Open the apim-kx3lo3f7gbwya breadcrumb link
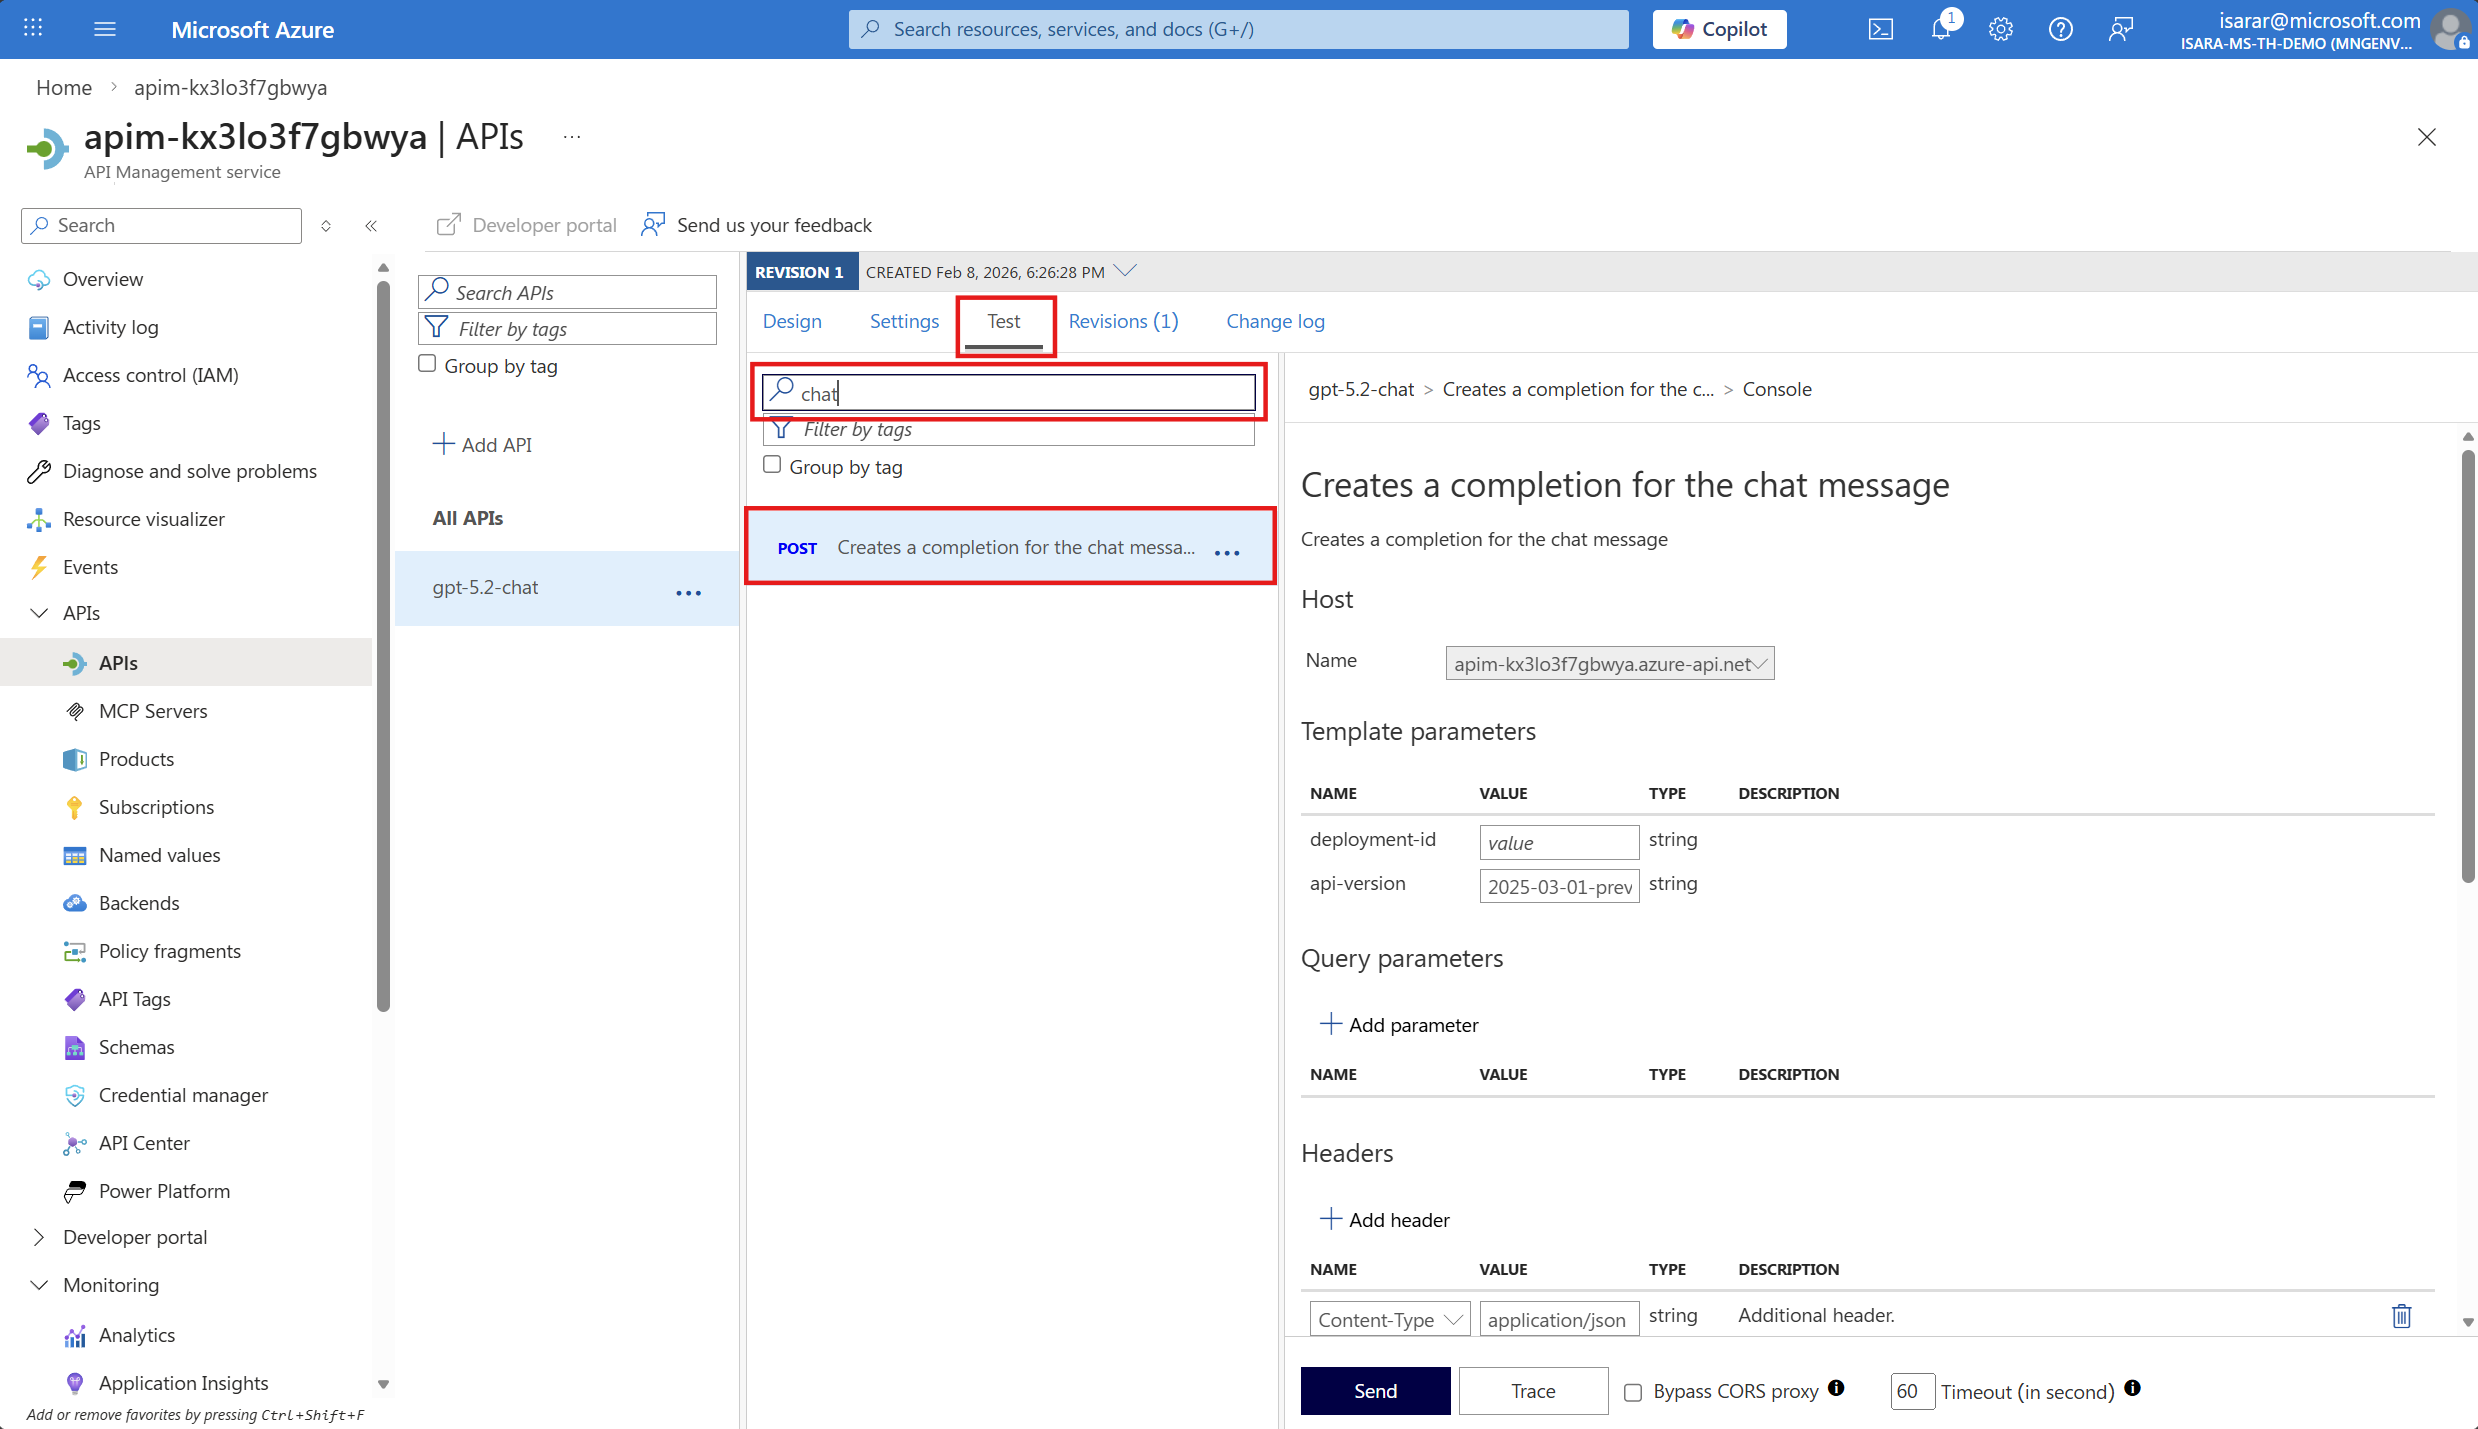Image resolution: width=2478 pixels, height=1429 pixels. [230, 87]
